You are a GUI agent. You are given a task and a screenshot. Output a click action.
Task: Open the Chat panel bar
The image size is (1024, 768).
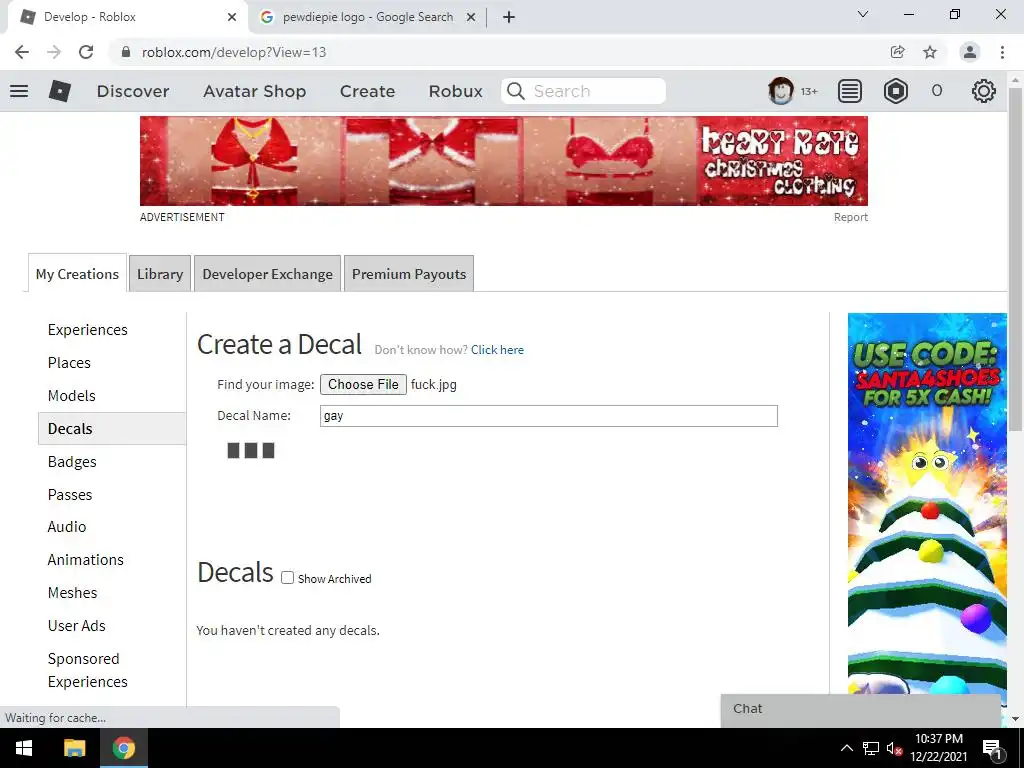(860, 709)
